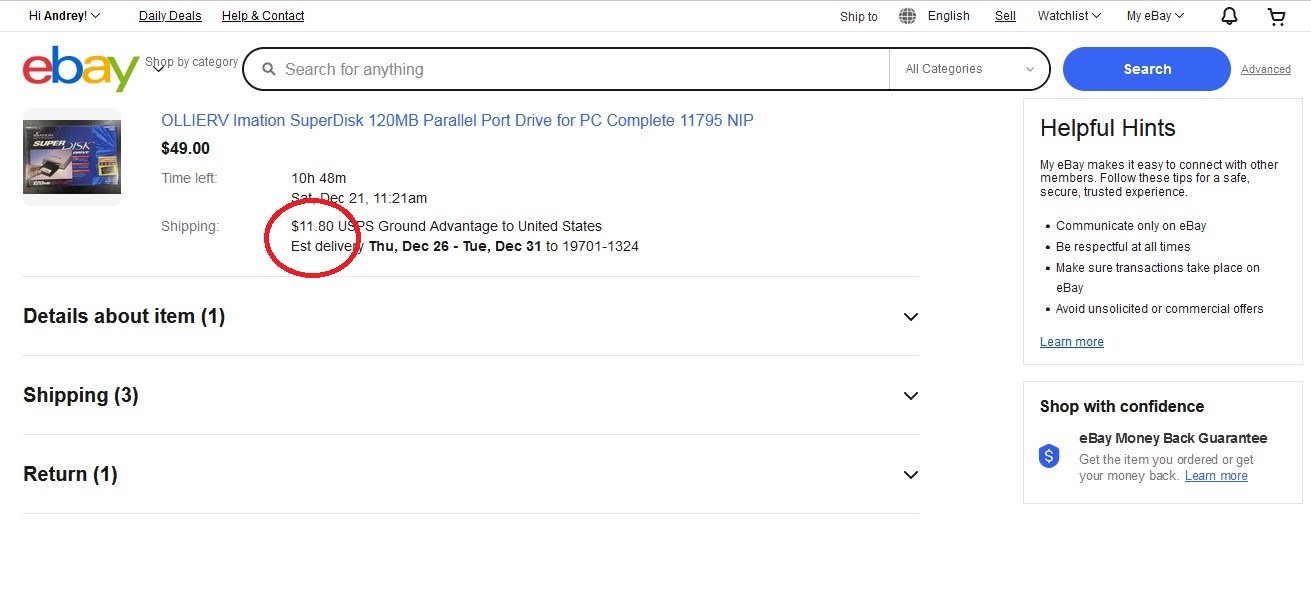The width and height of the screenshot is (1311, 589).
Task: Click the Money Back Guarantee shield icon
Action: (x=1049, y=456)
